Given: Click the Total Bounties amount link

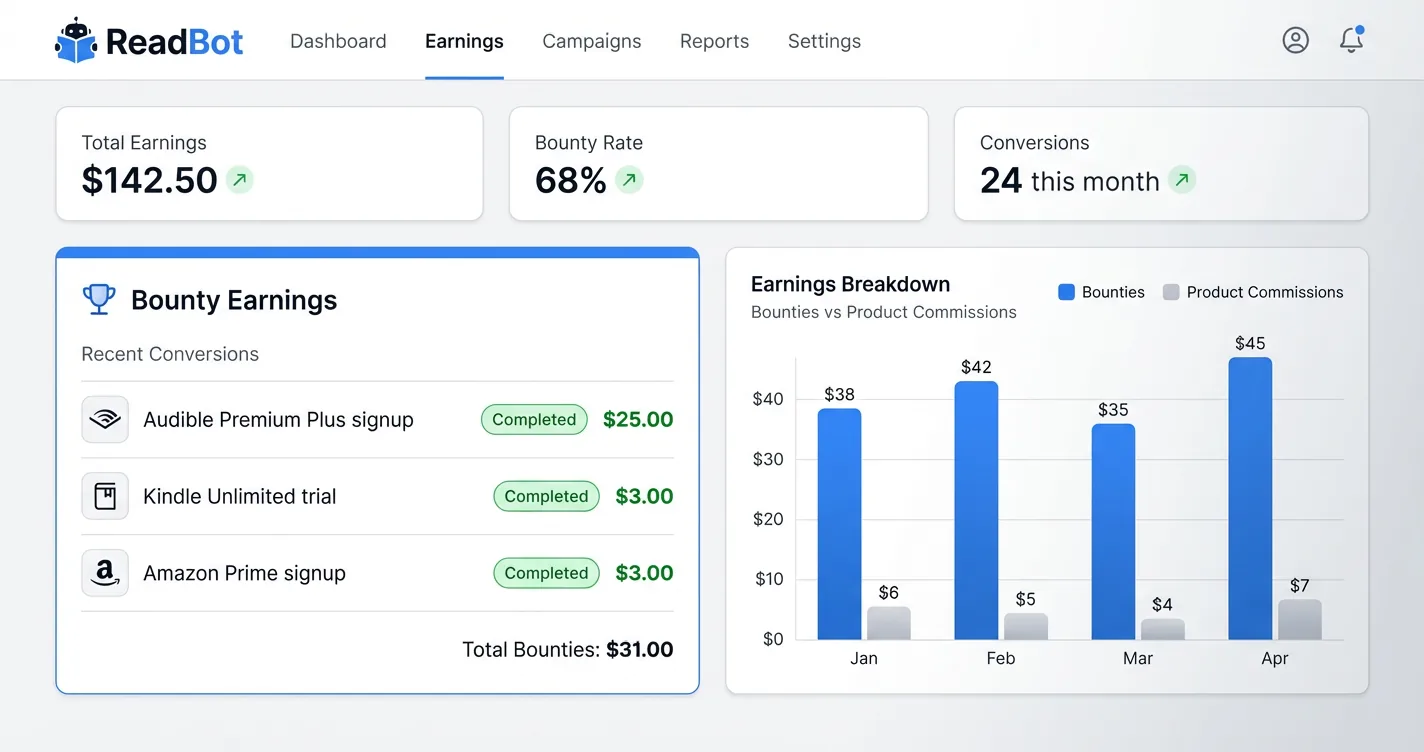Looking at the screenshot, I should [x=640, y=649].
